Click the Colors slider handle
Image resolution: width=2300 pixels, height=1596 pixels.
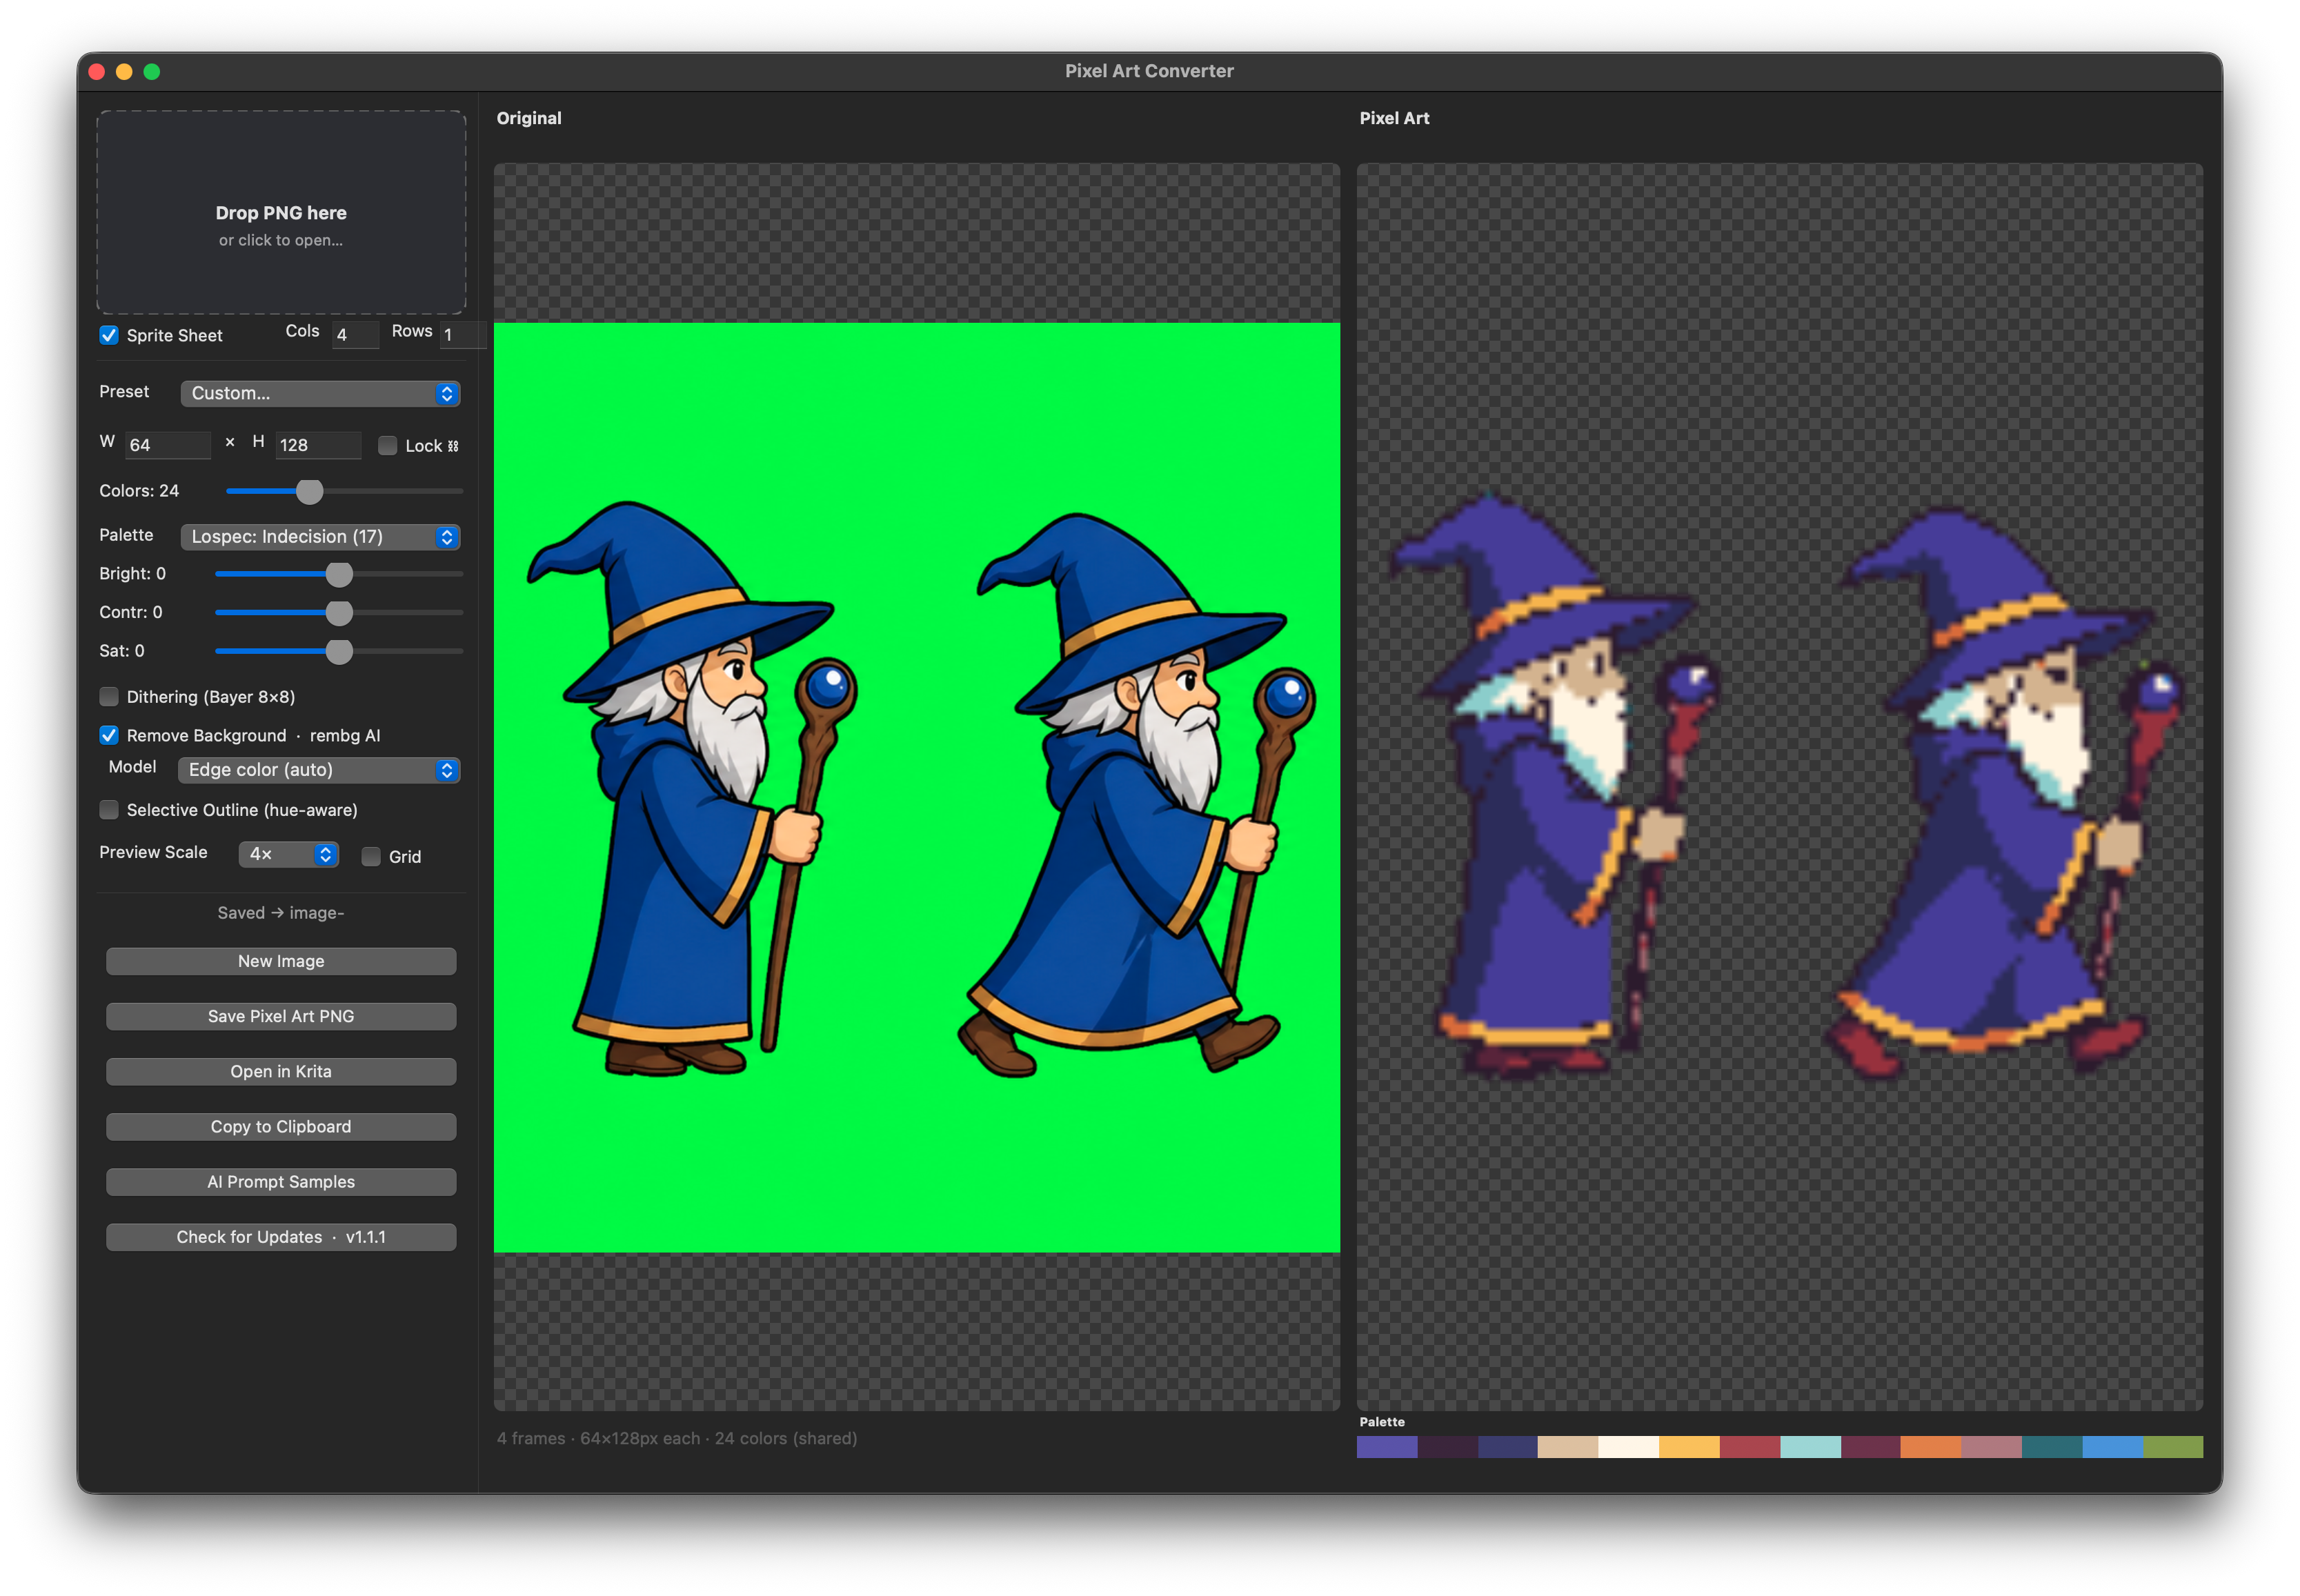point(310,491)
